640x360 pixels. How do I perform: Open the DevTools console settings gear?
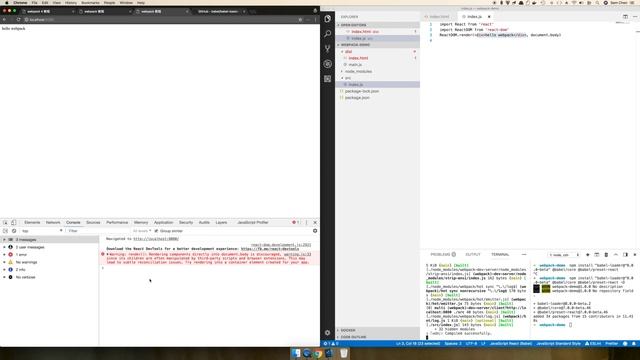(x=315, y=231)
